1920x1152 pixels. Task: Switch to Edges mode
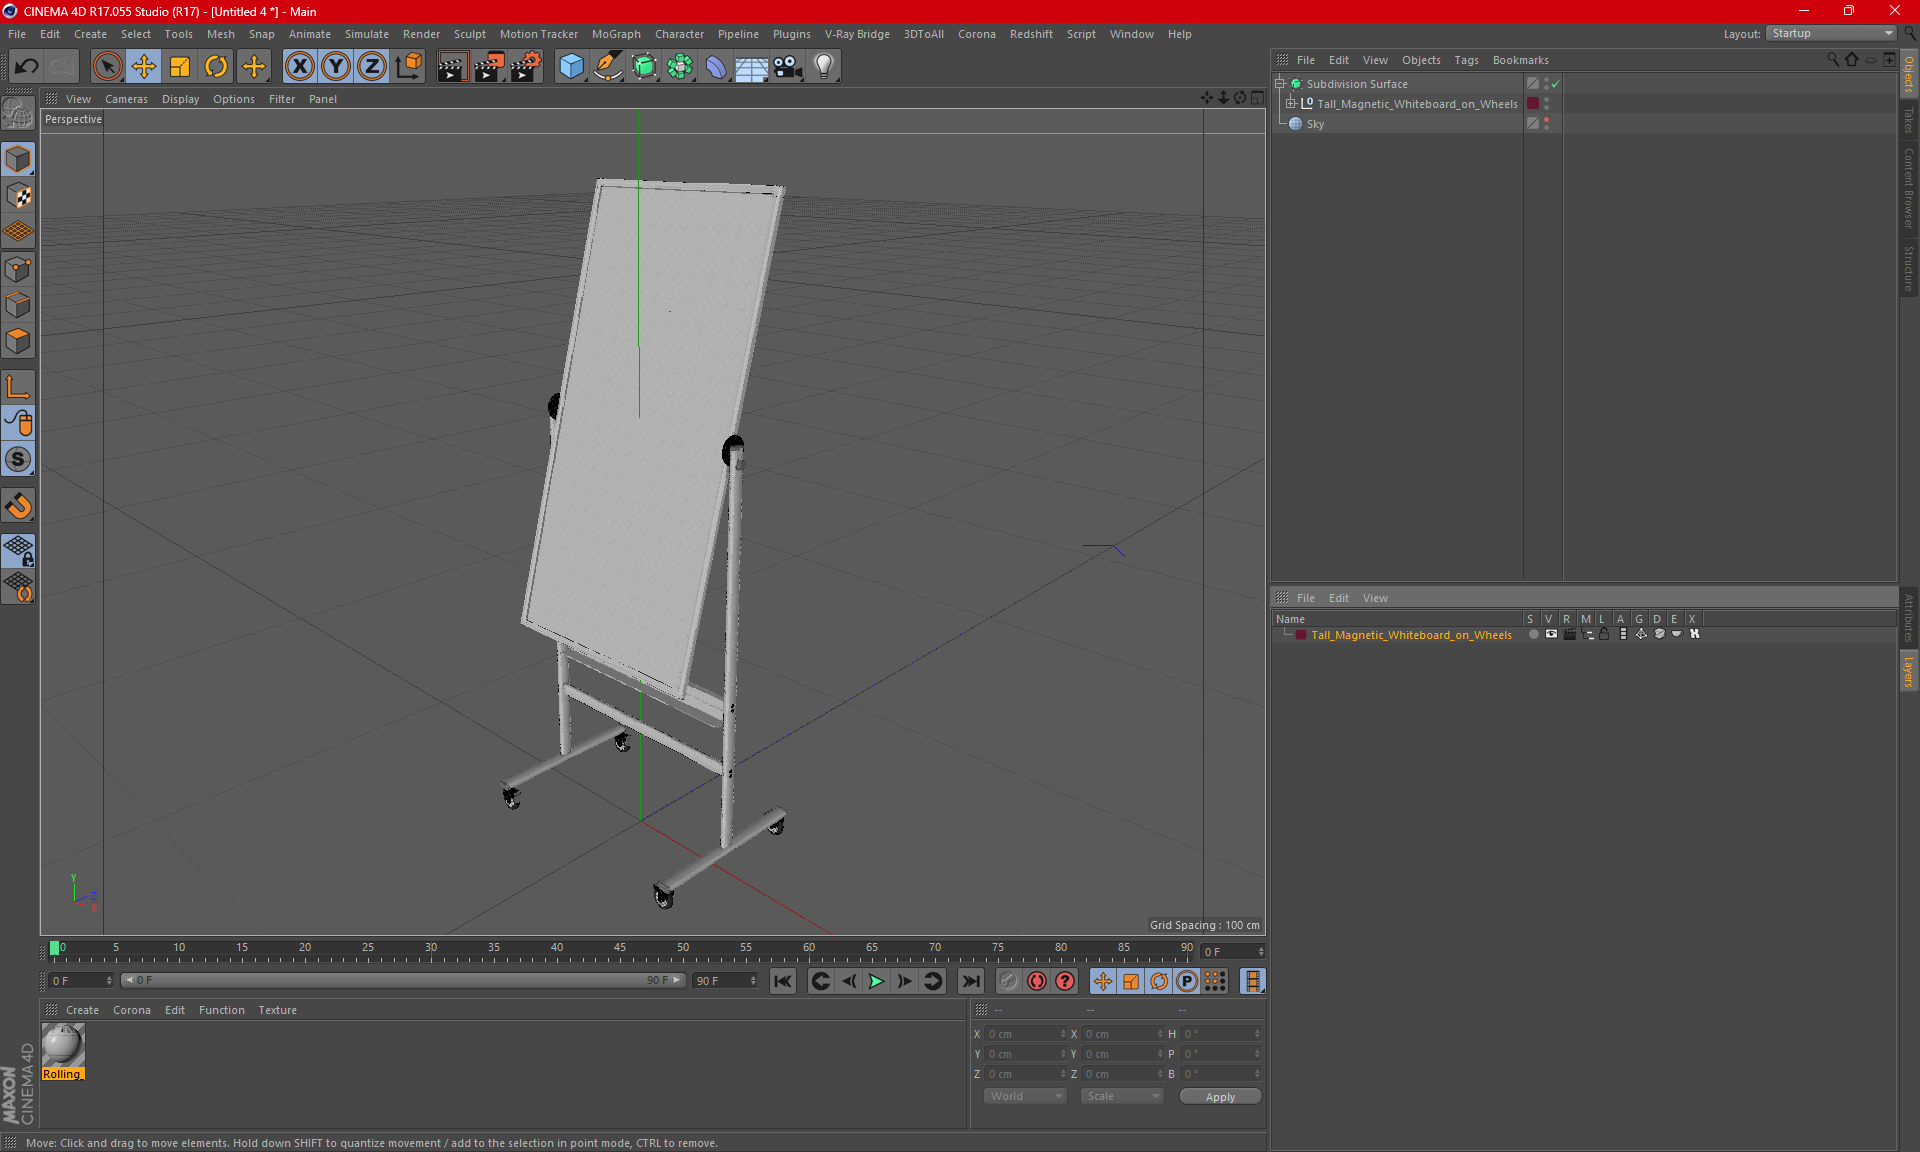18,305
